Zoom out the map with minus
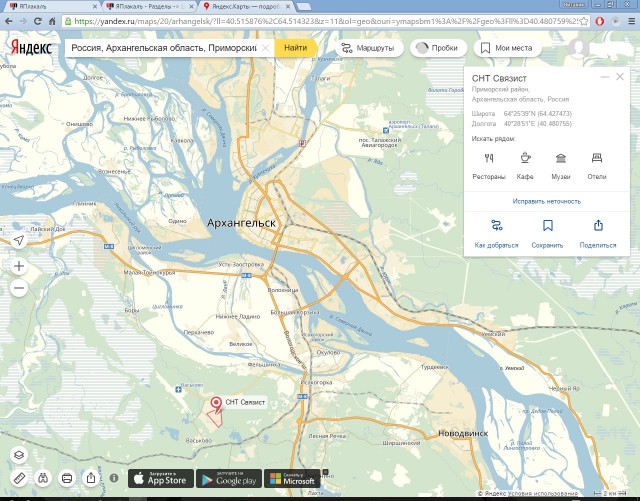This screenshot has width=640, height=501. pyautogui.click(x=19, y=288)
